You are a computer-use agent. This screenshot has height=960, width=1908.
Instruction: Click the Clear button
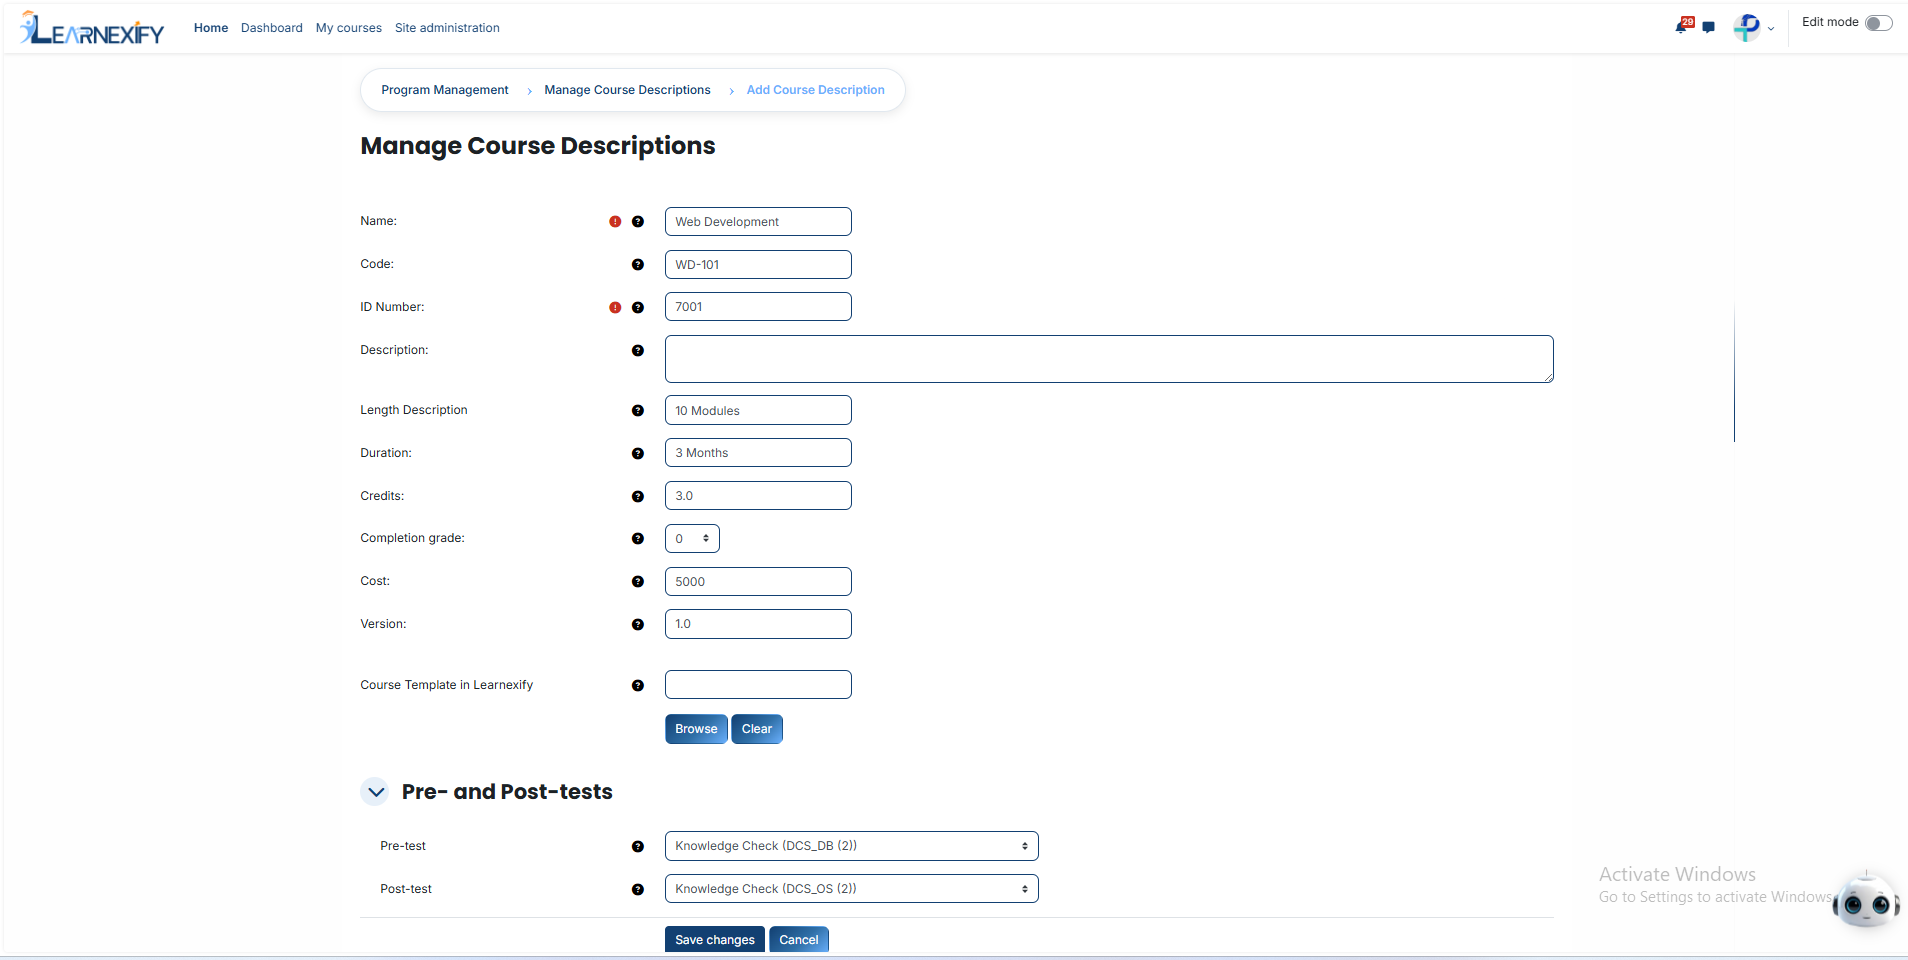(x=757, y=729)
